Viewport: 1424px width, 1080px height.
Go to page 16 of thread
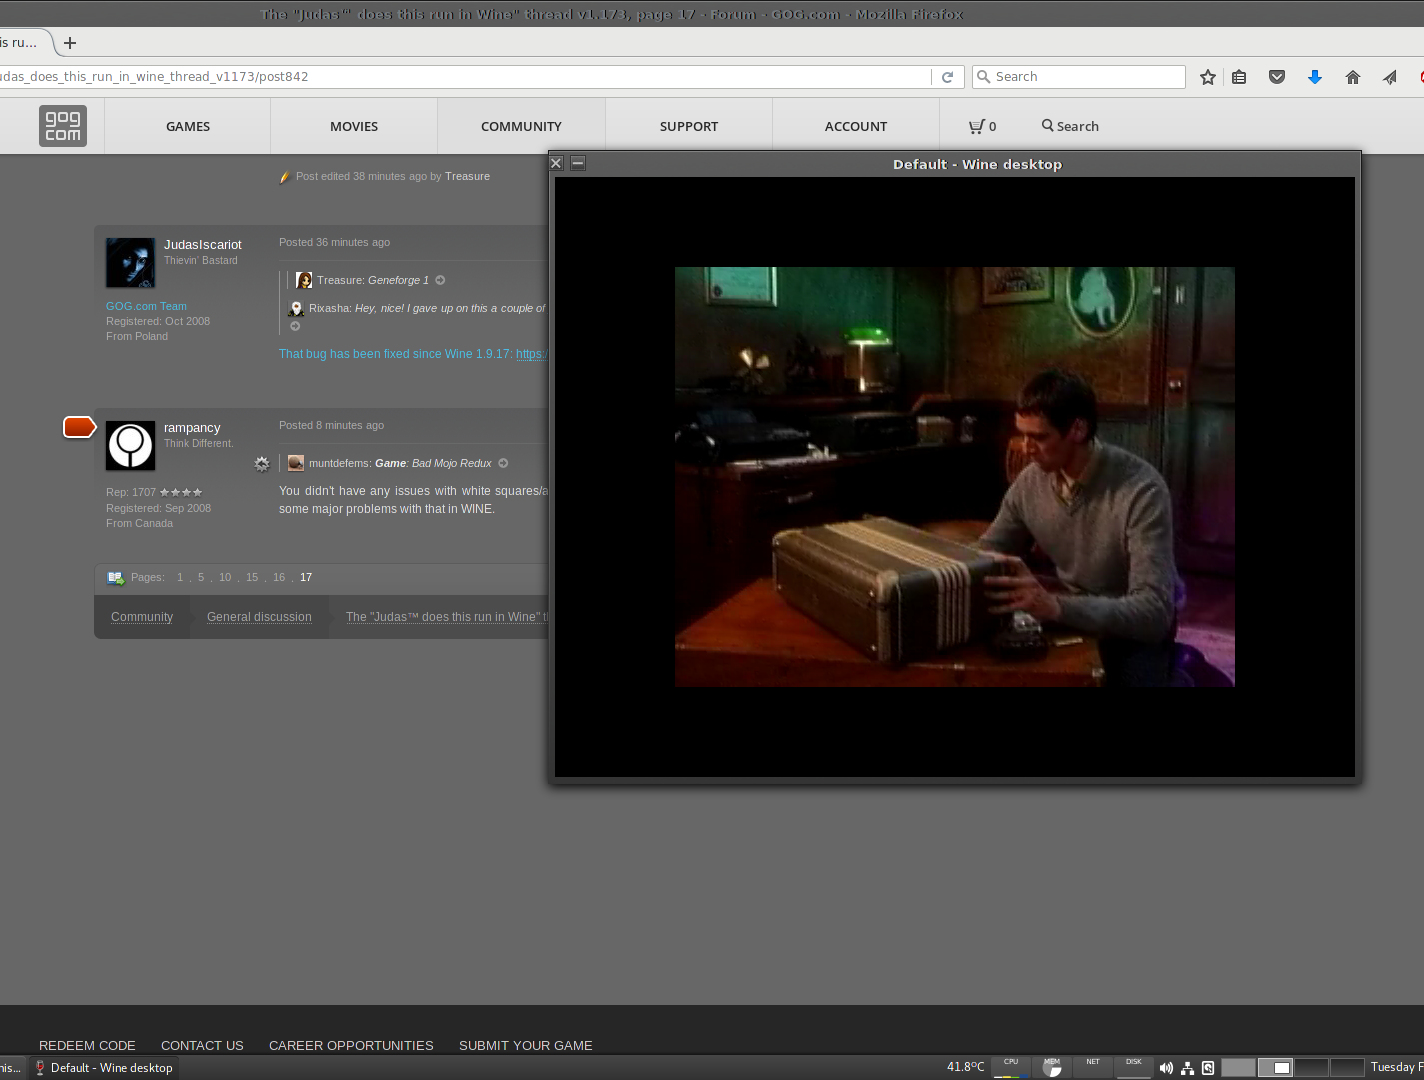pyautogui.click(x=279, y=578)
